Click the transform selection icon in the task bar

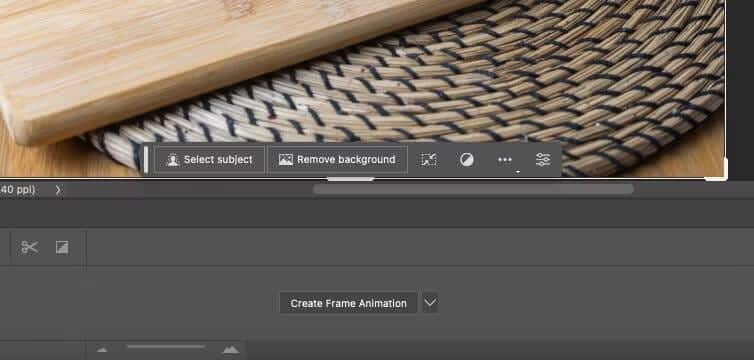[428, 160]
